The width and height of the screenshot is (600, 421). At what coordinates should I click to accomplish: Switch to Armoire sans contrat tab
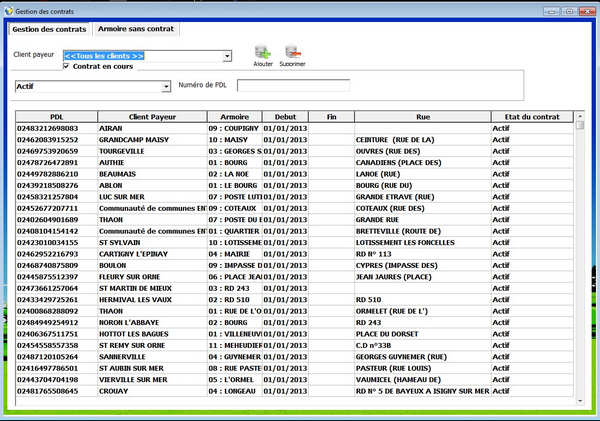pos(135,29)
